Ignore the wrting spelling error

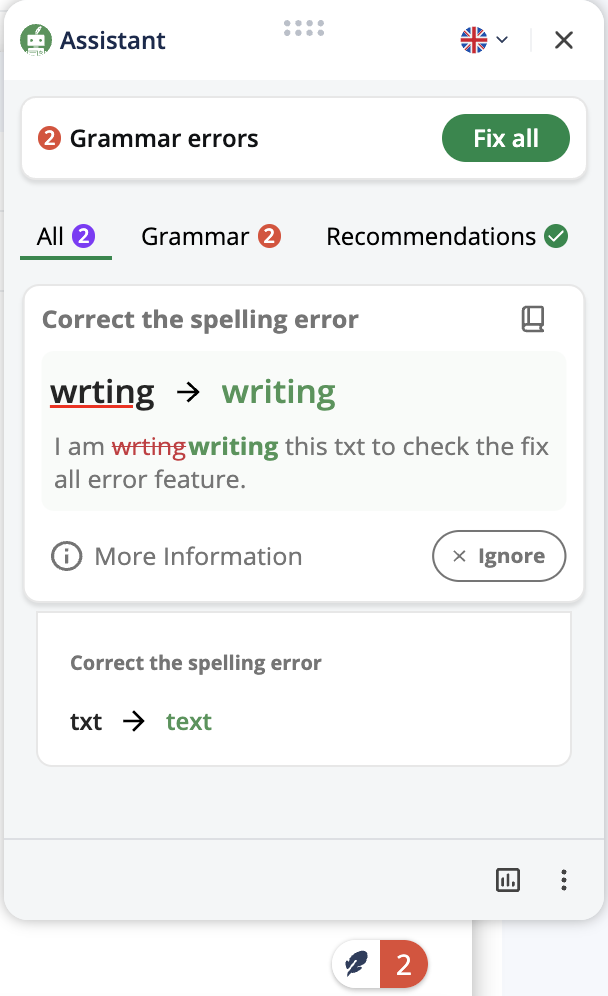click(x=498, y=556)
